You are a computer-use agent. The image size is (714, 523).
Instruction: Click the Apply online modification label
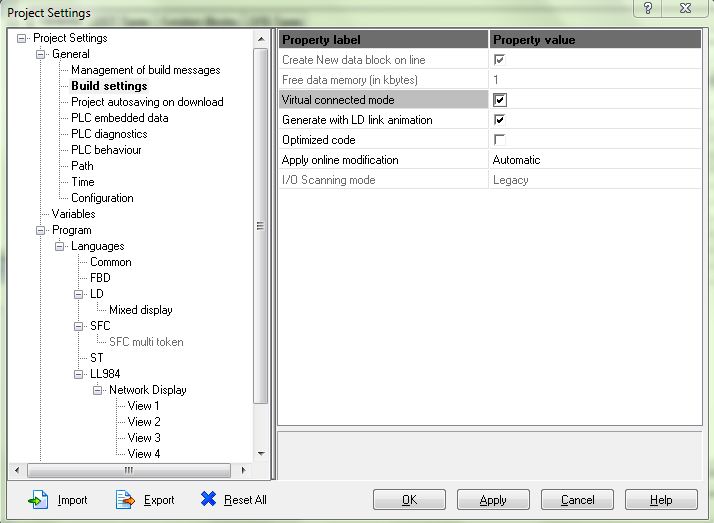click(340, 160)
